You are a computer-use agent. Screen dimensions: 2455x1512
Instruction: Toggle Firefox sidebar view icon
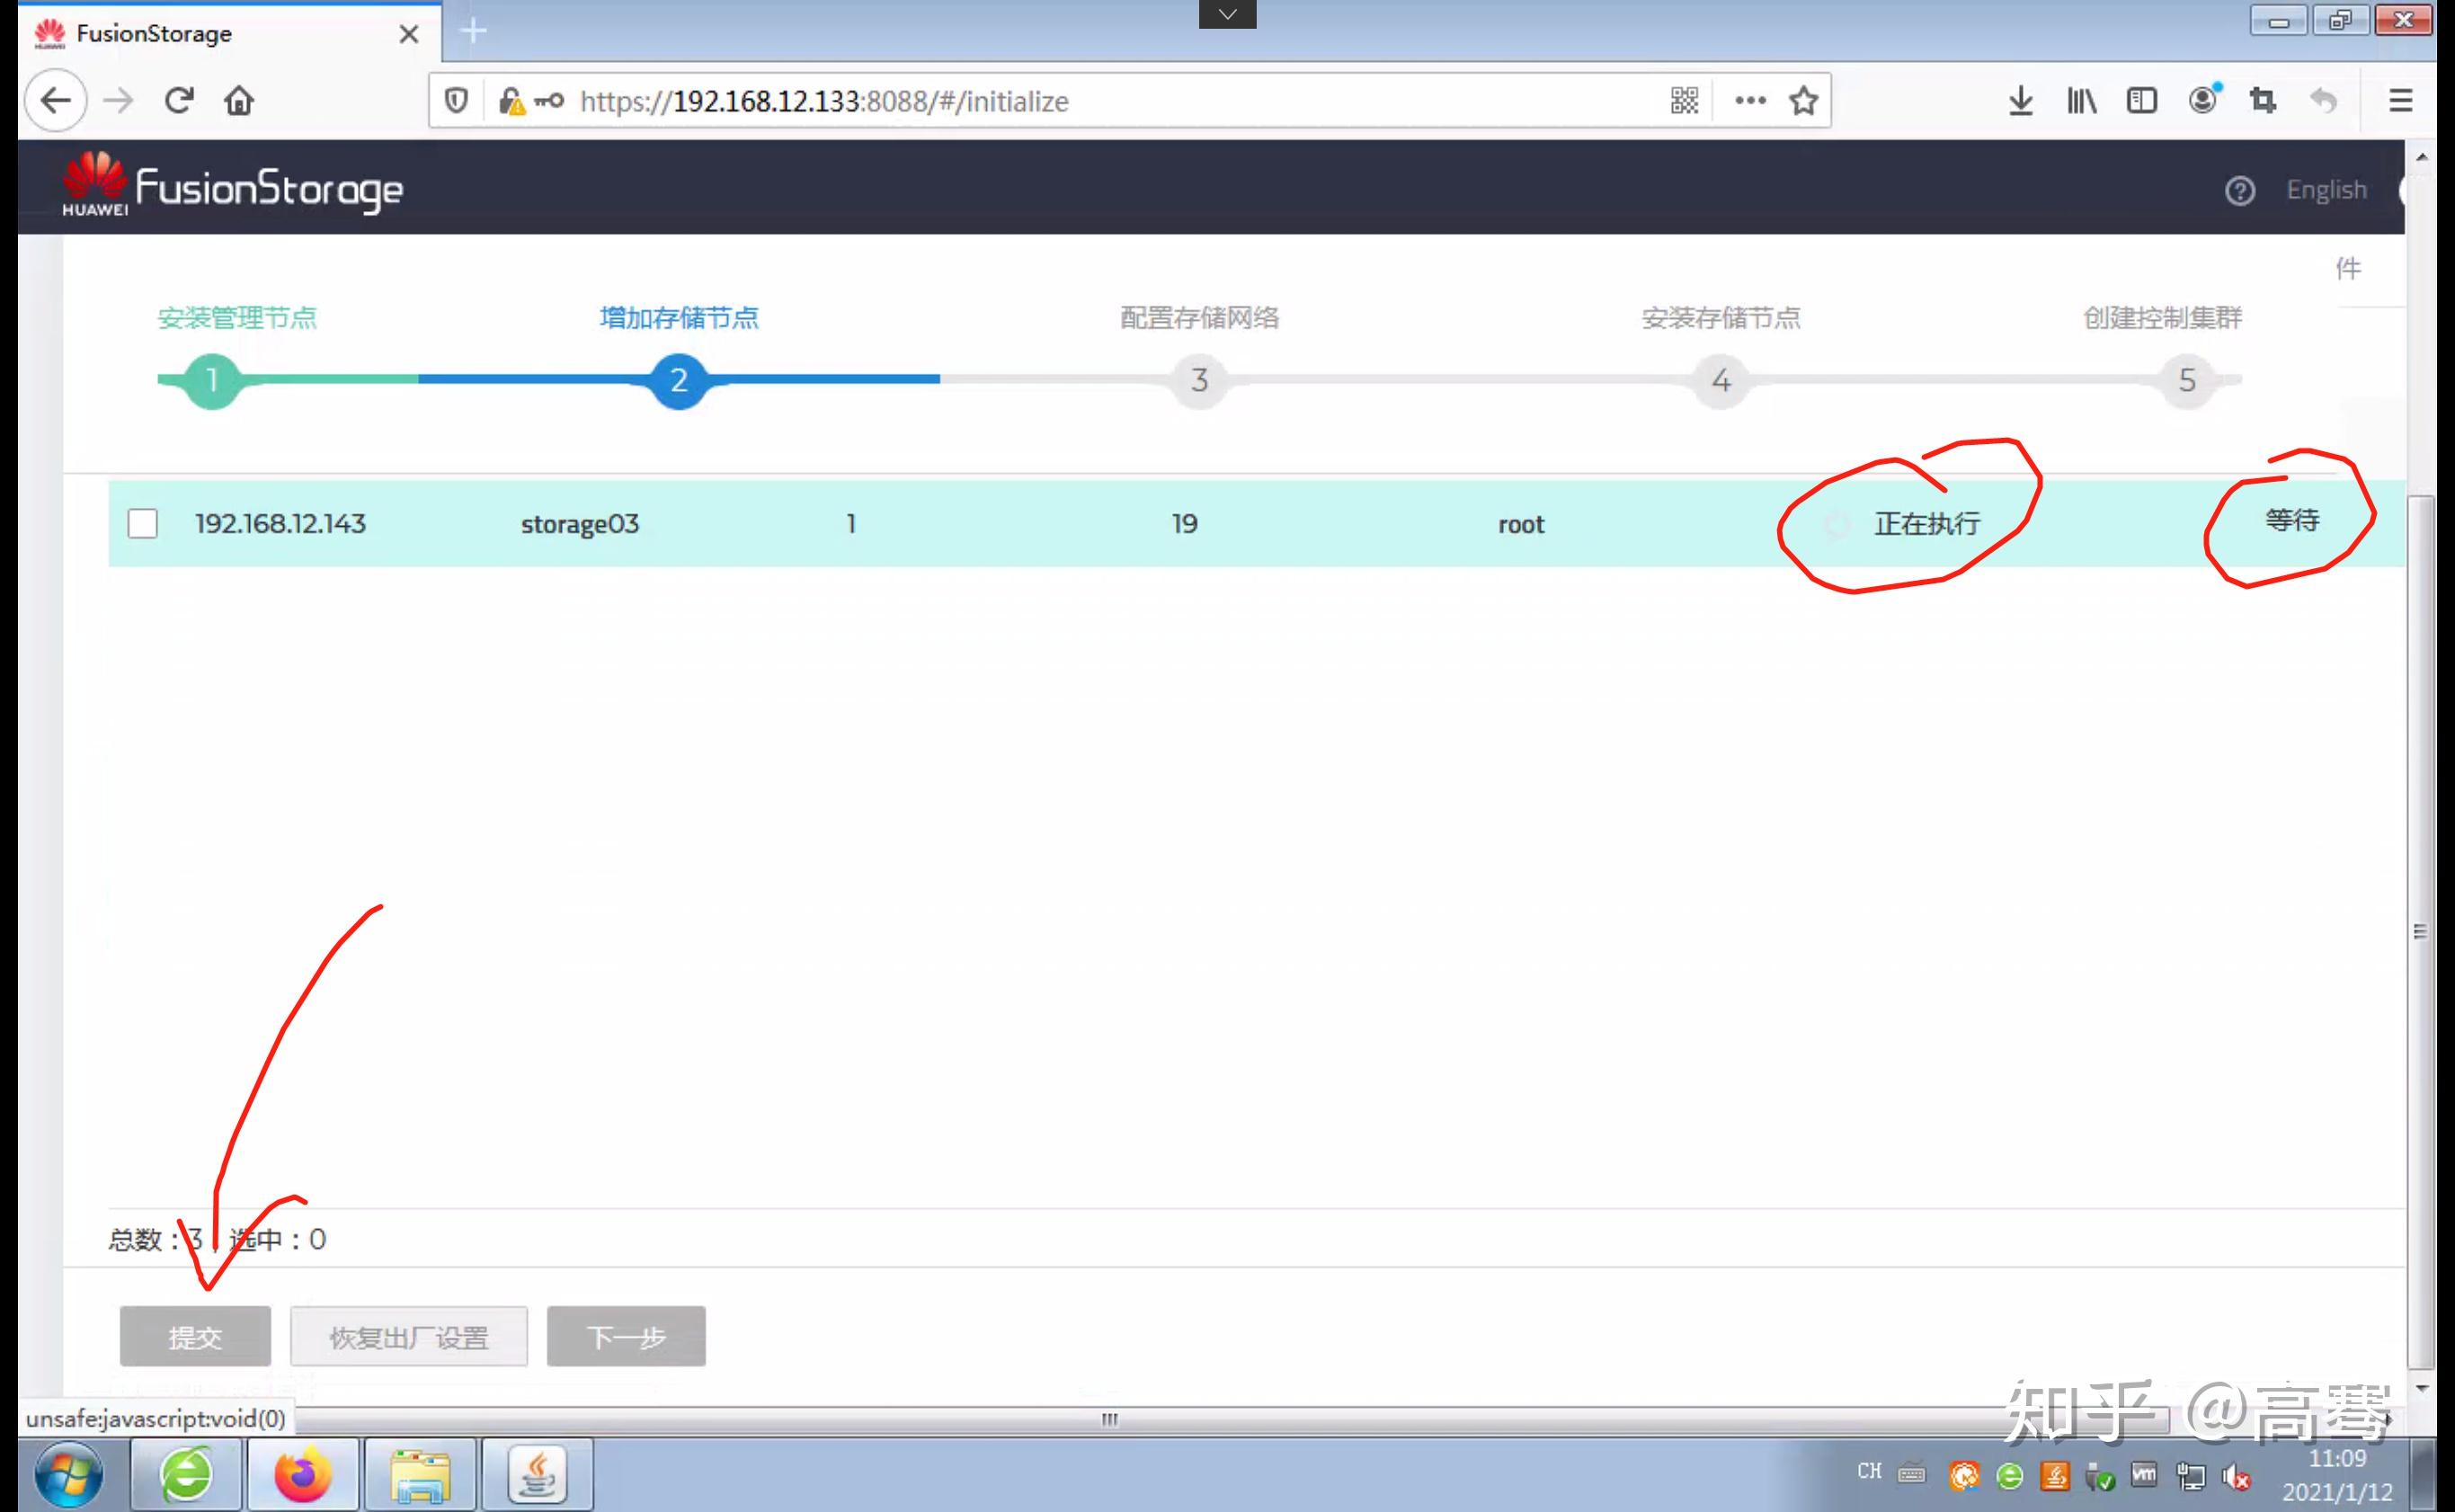click(x=2141, y=101)
